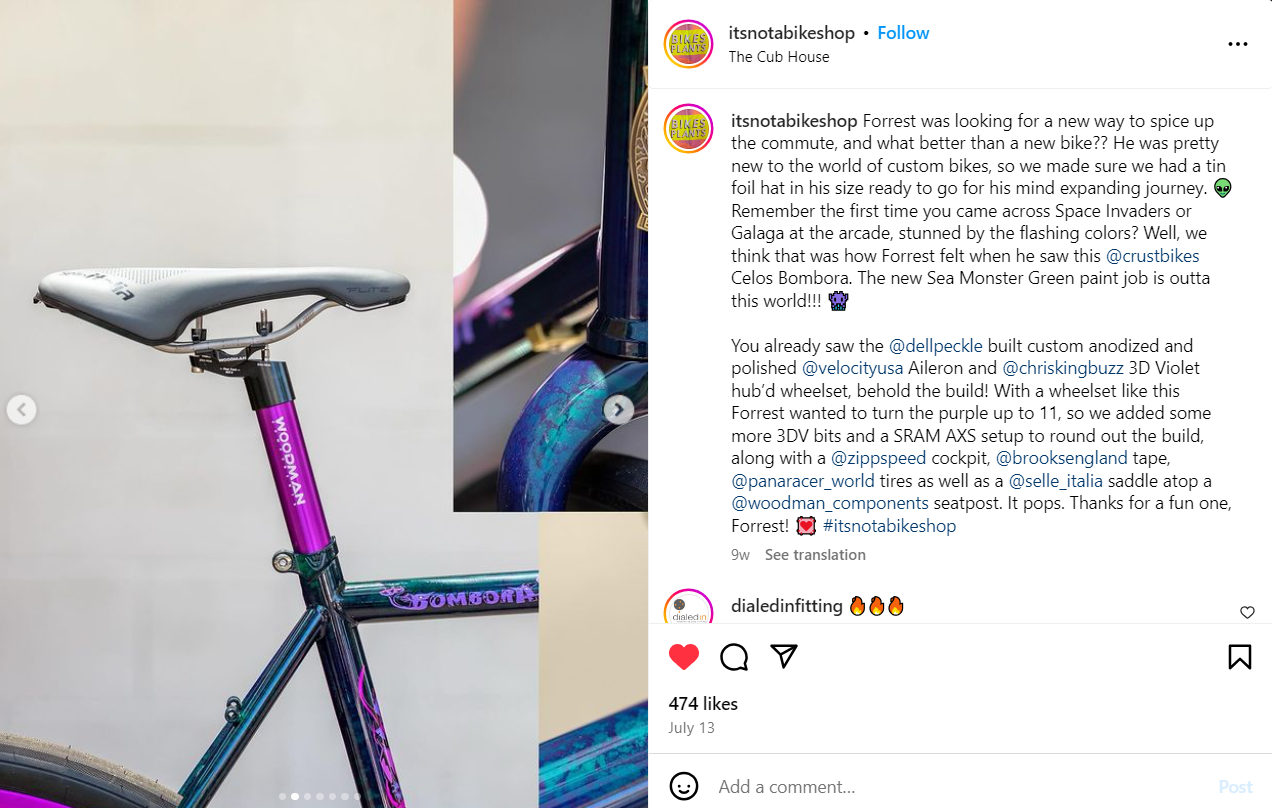
Task: Open itsnotabikeshop header profile avatar
Action: [x=688, y=44]
